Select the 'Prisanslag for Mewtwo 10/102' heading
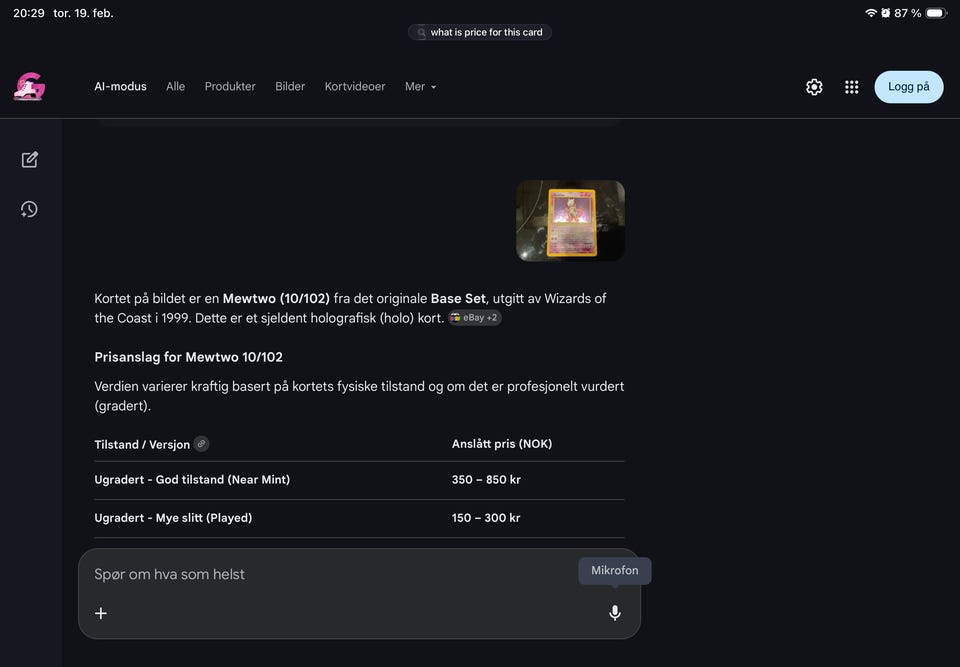Screen dimensions: 960x667 pos(189,357)
